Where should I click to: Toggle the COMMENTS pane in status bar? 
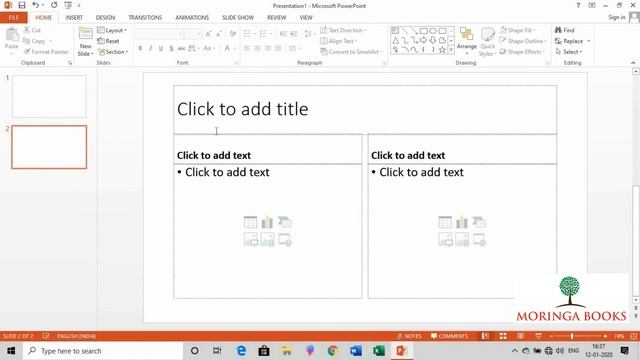coord(449,336)
